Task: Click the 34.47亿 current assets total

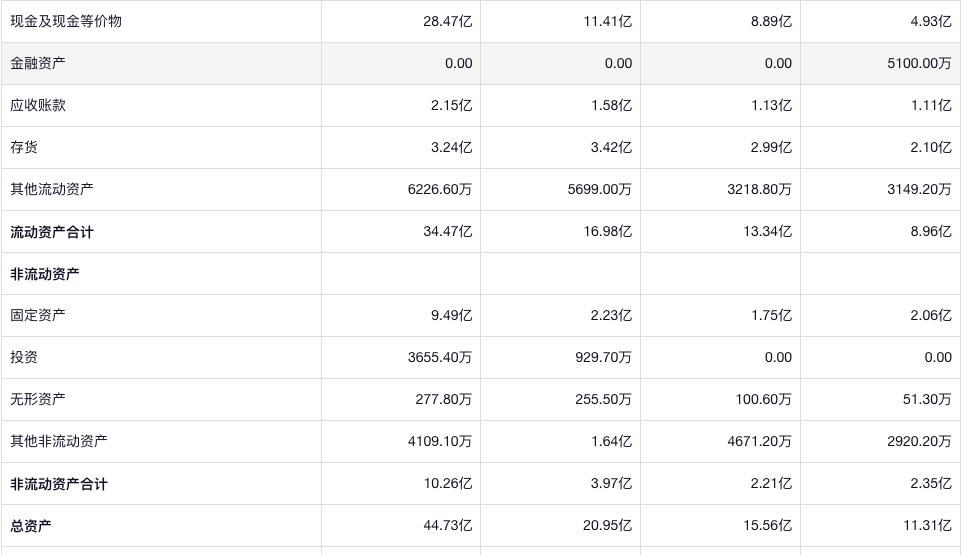Action: click(x=451, y=232)
